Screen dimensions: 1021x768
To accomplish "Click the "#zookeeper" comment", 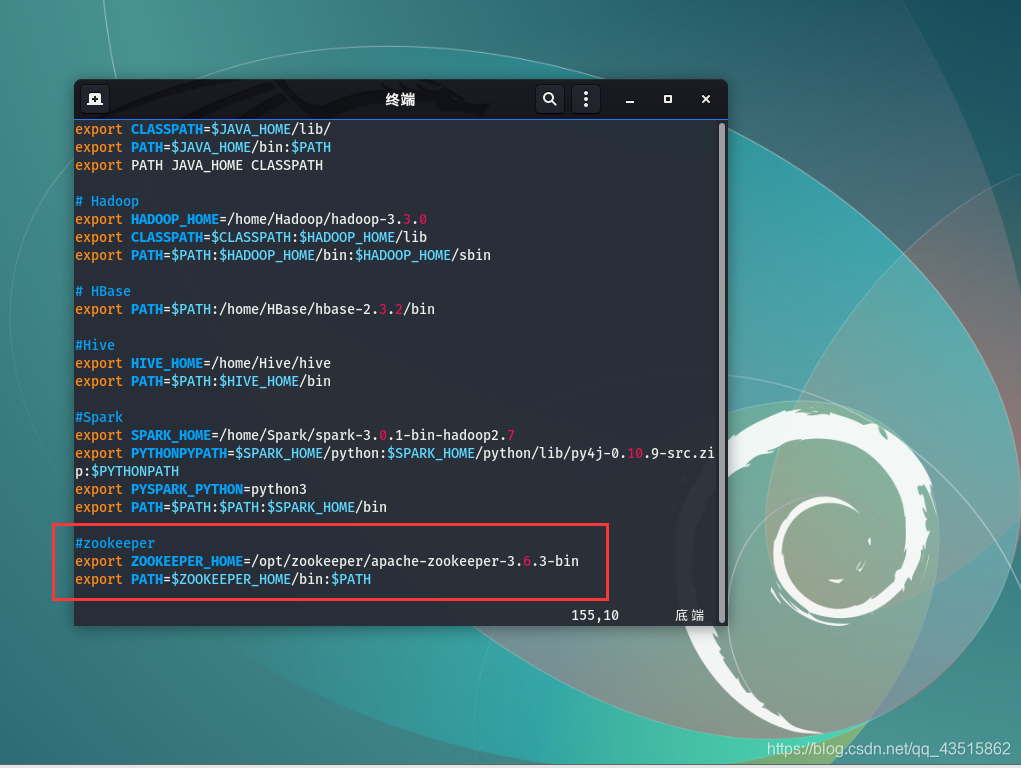I will [x=115, y=543].
